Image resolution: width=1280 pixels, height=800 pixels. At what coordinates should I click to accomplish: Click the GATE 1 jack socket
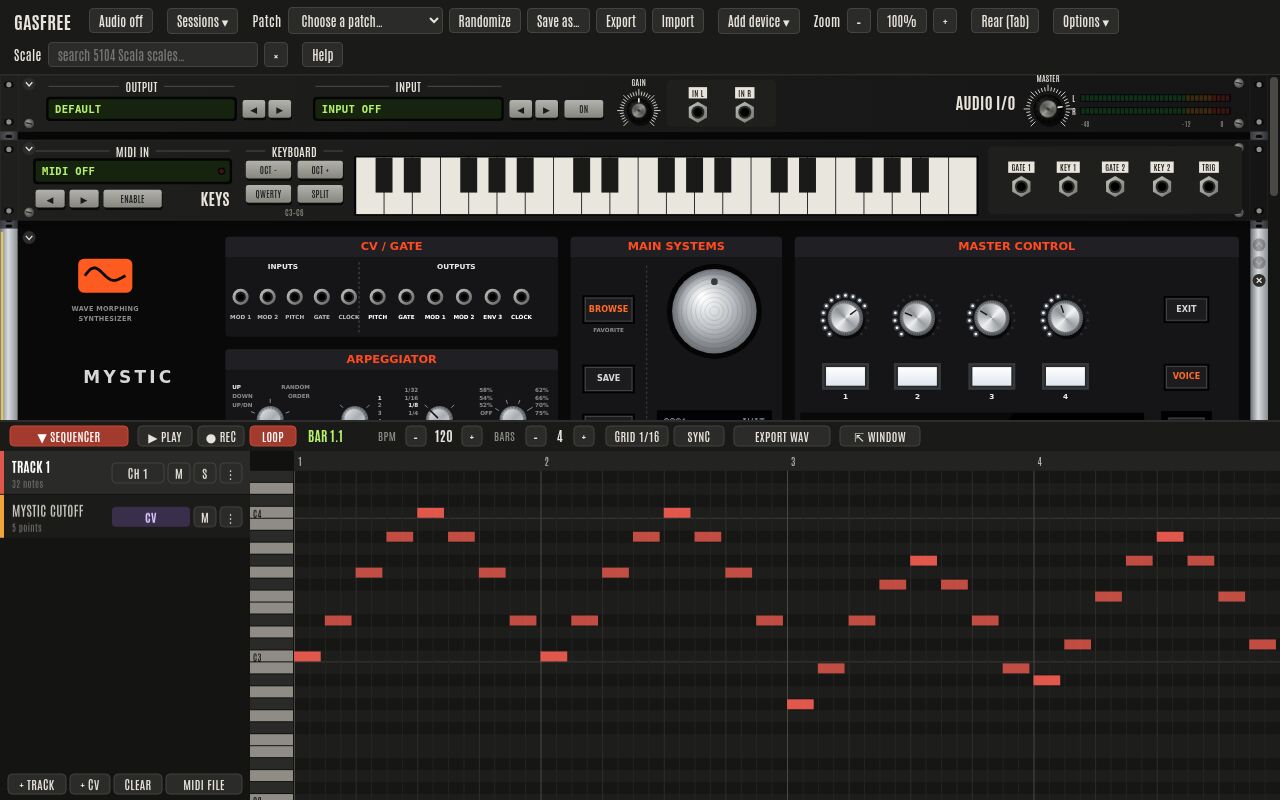(x=1021, y=186)
